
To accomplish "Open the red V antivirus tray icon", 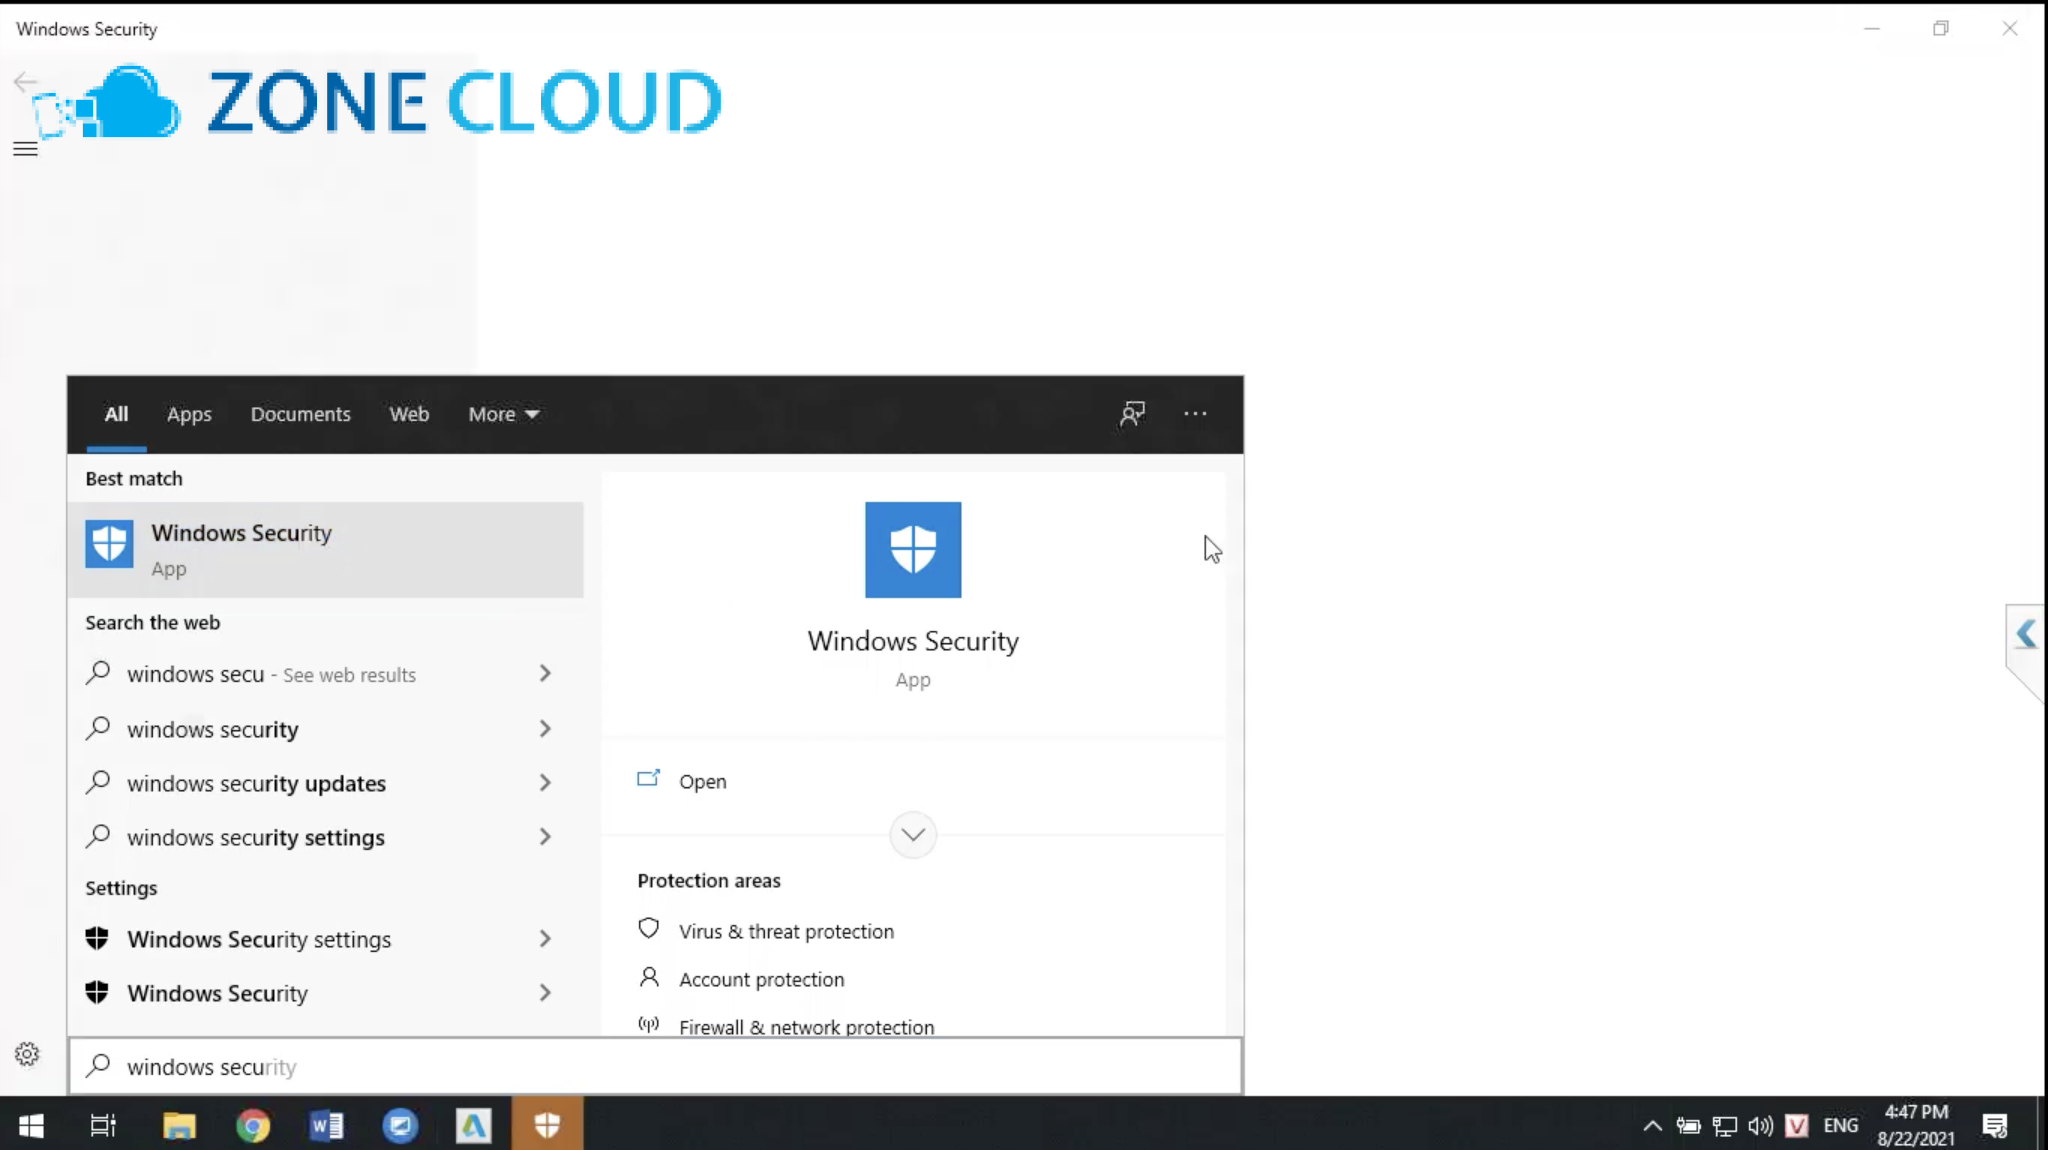I will (1796, 1126).
